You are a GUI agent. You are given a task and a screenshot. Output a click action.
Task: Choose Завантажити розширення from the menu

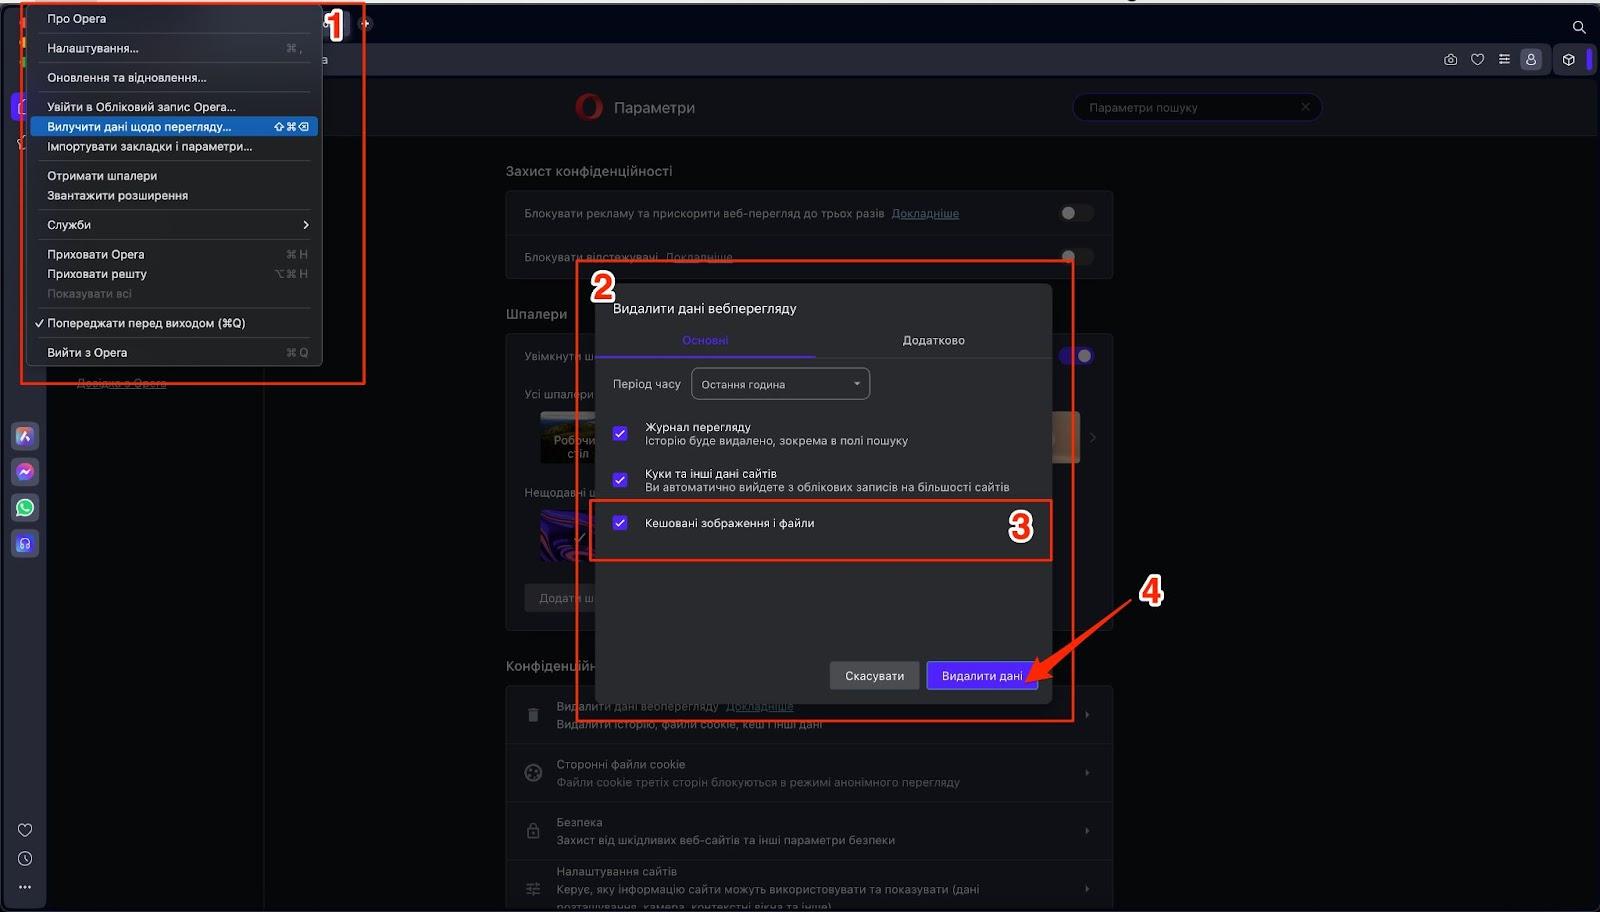(172, 196)
